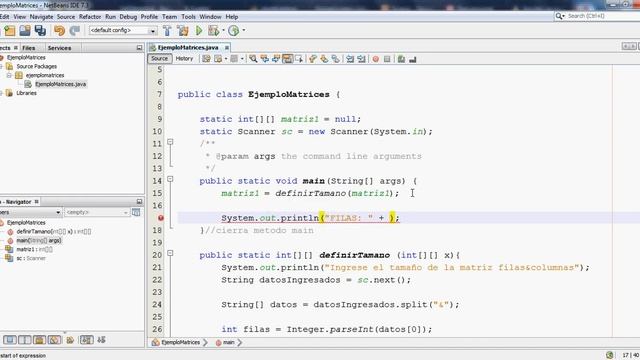Select matriz1 field in Navigator
640x360 pixels.
(x=34, y=249)
